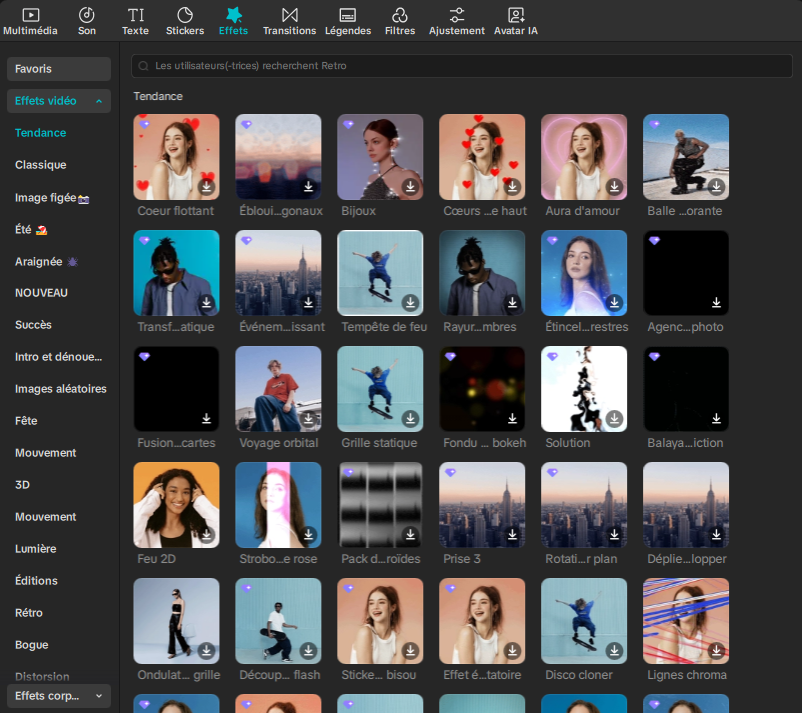Image resolution: width=802 pixels, height=713 pixels.
Task: Download the Grille statique effect
Action: 410,419
